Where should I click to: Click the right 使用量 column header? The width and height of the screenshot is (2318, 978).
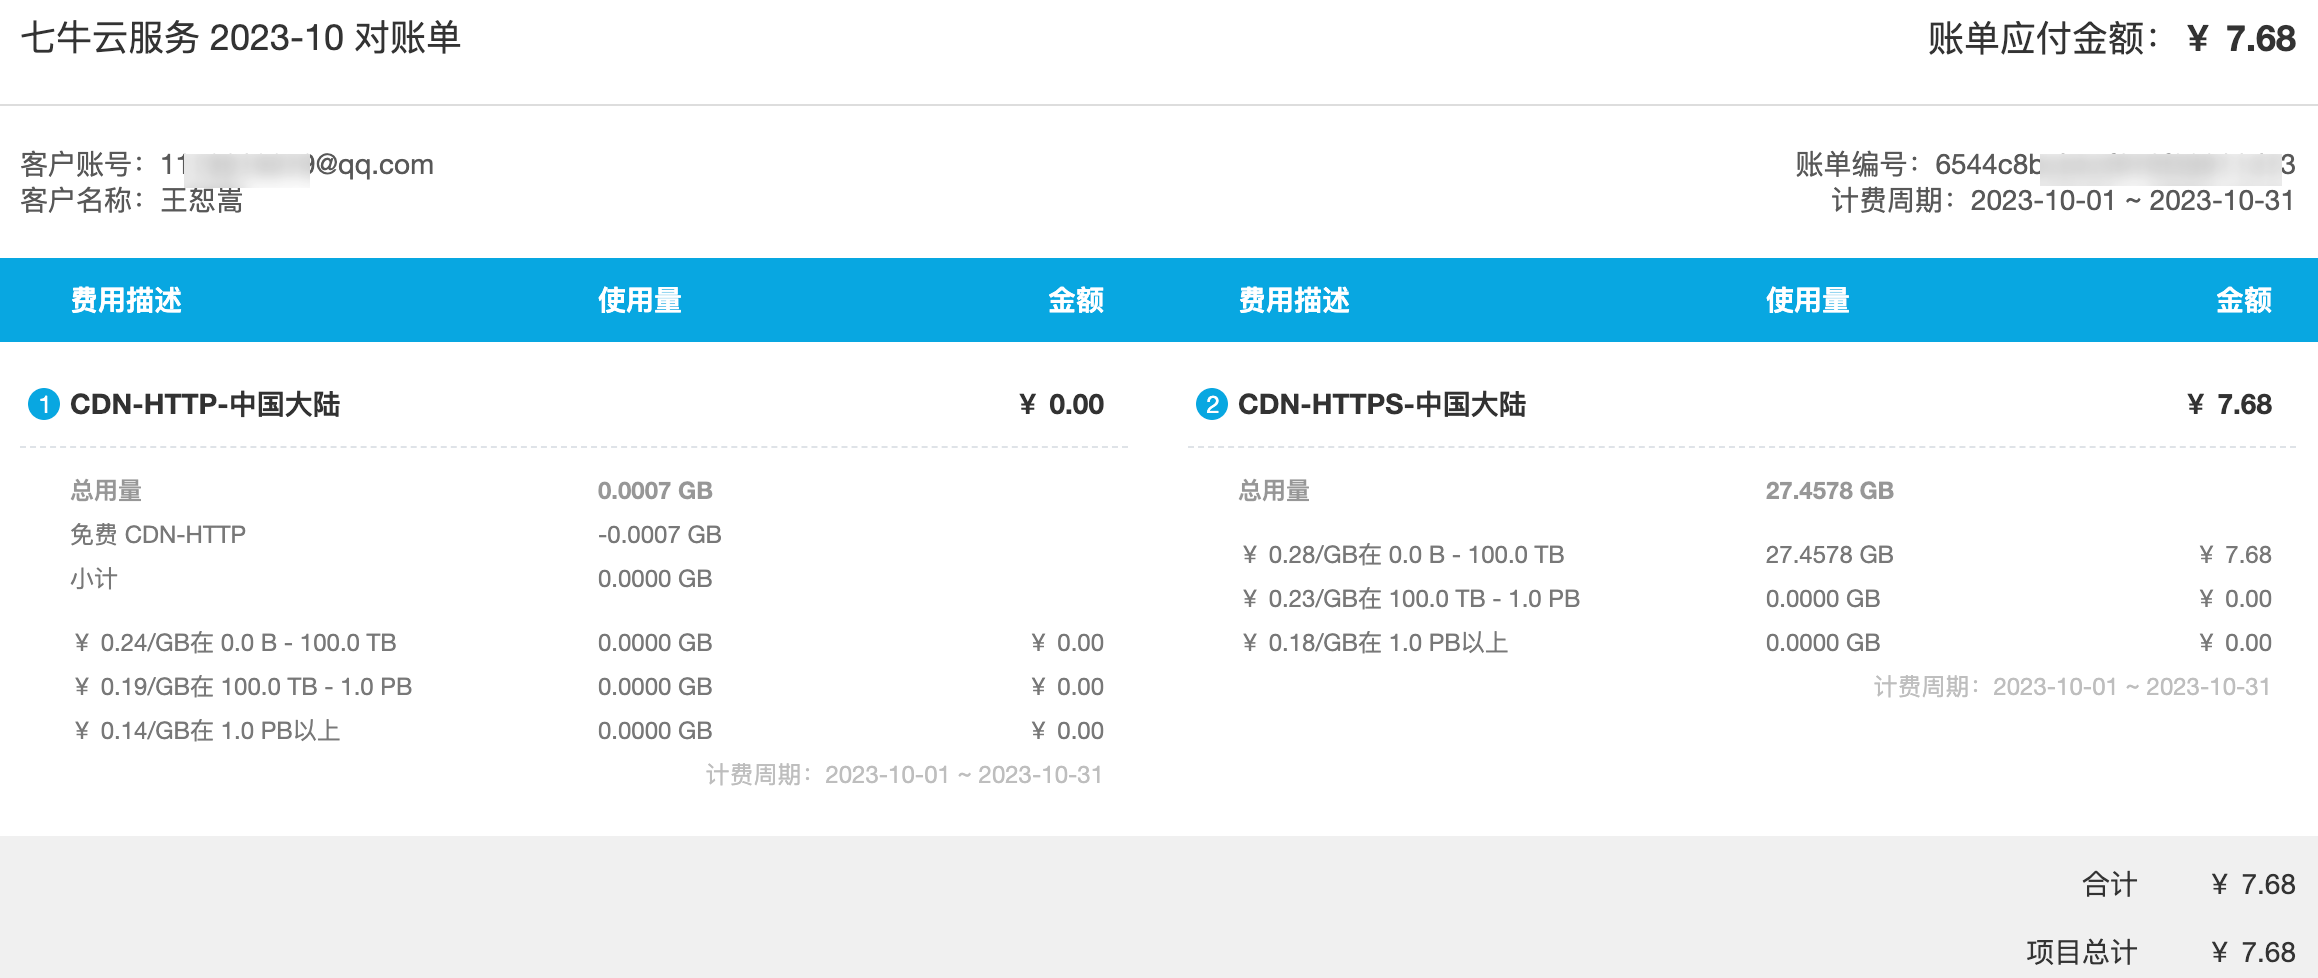click(1808, 300)
